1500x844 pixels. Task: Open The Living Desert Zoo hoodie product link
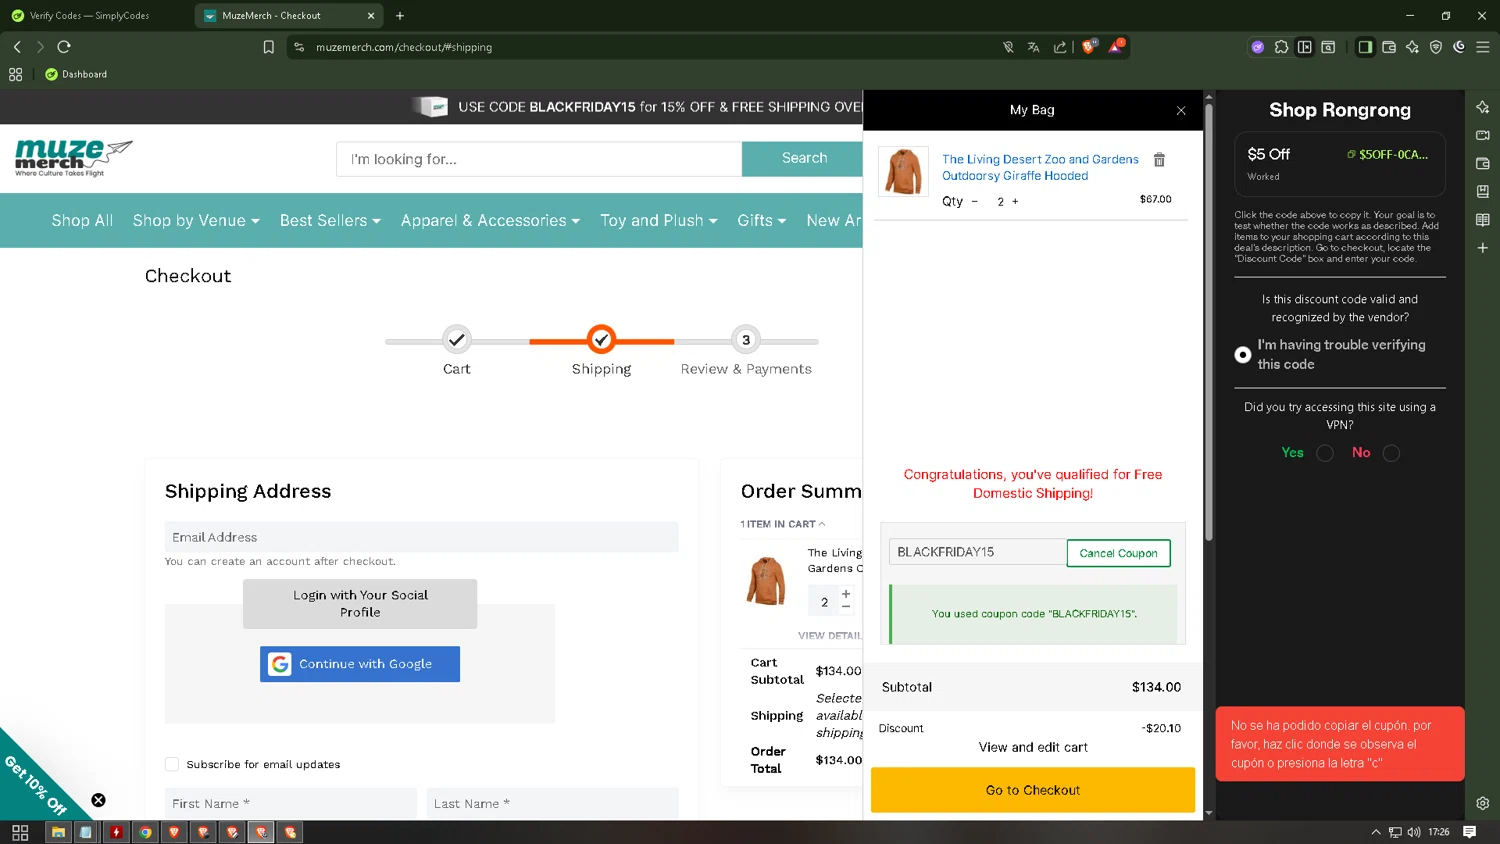point(1040,167)
